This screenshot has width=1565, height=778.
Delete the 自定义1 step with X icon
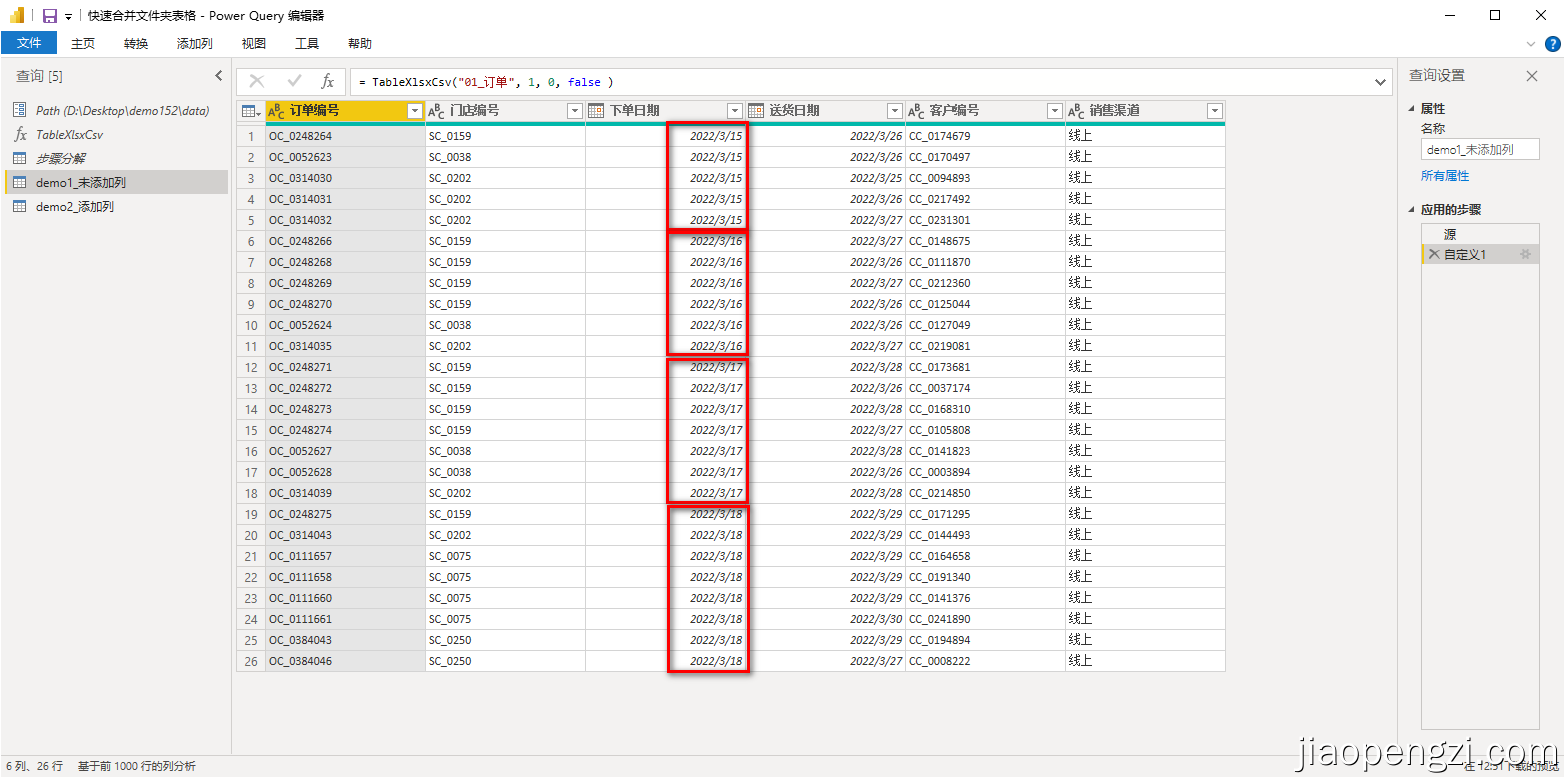[x=1434, y=255]
